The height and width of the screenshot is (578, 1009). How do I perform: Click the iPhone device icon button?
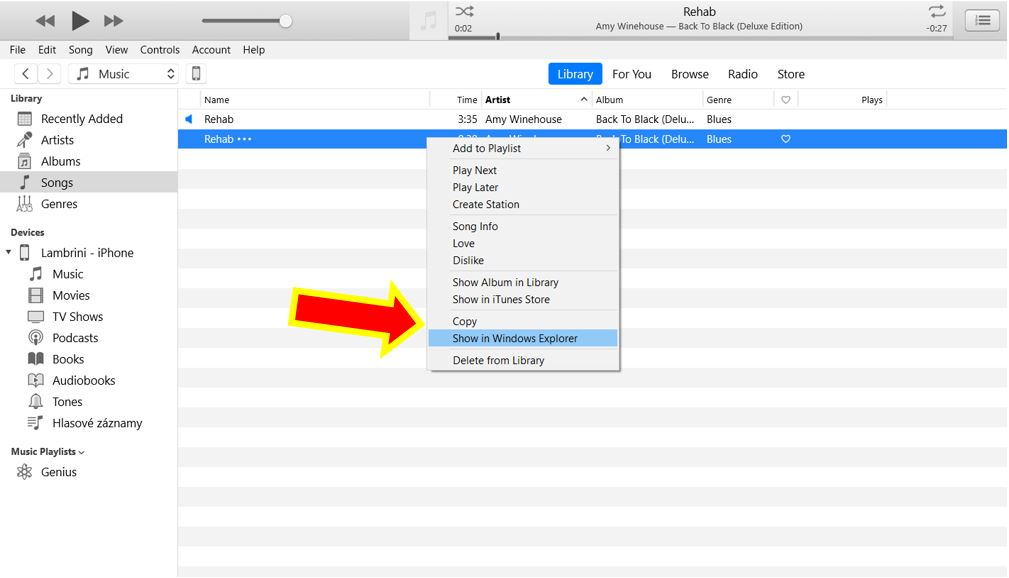pos(196,74)
